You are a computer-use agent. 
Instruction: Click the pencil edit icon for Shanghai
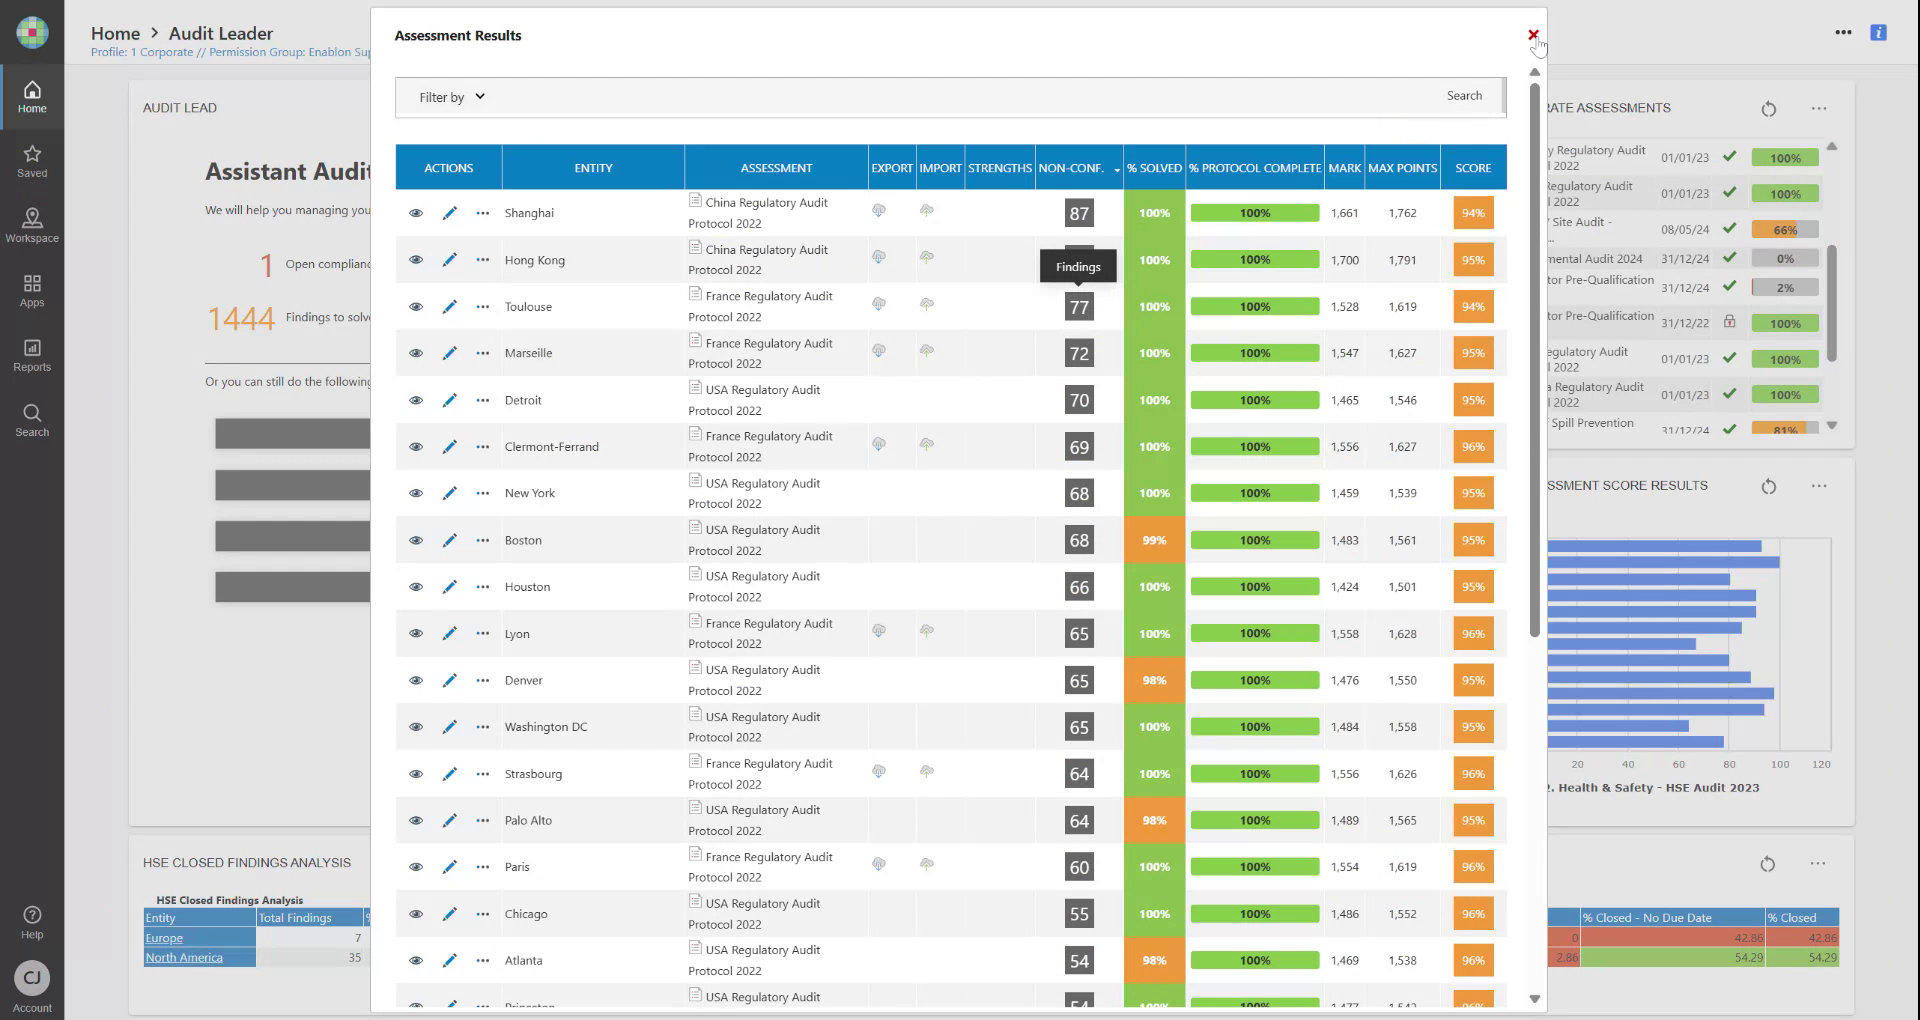coord(450,213)
